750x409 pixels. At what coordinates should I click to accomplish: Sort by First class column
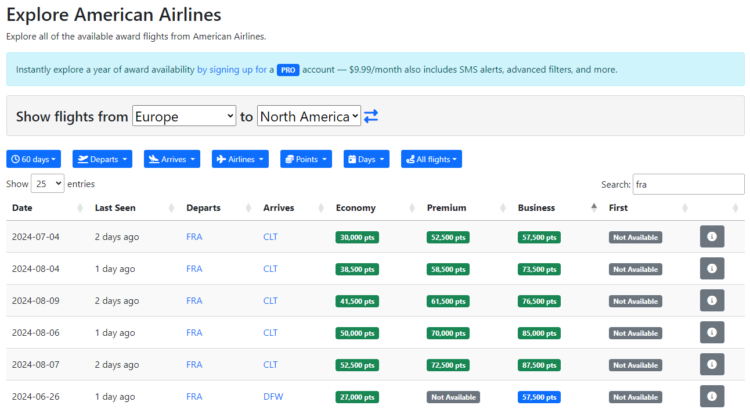(x=648, y=208)
